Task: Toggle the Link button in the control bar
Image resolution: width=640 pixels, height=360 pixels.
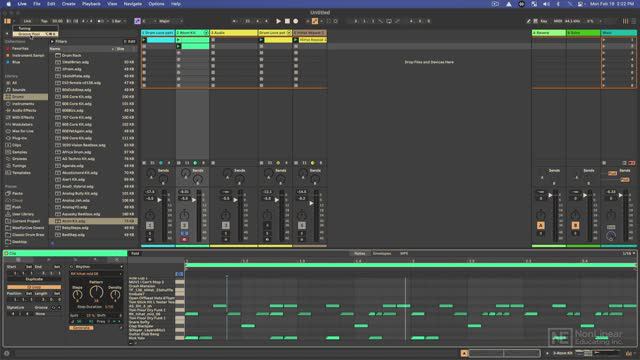Action: click(27, 21)
